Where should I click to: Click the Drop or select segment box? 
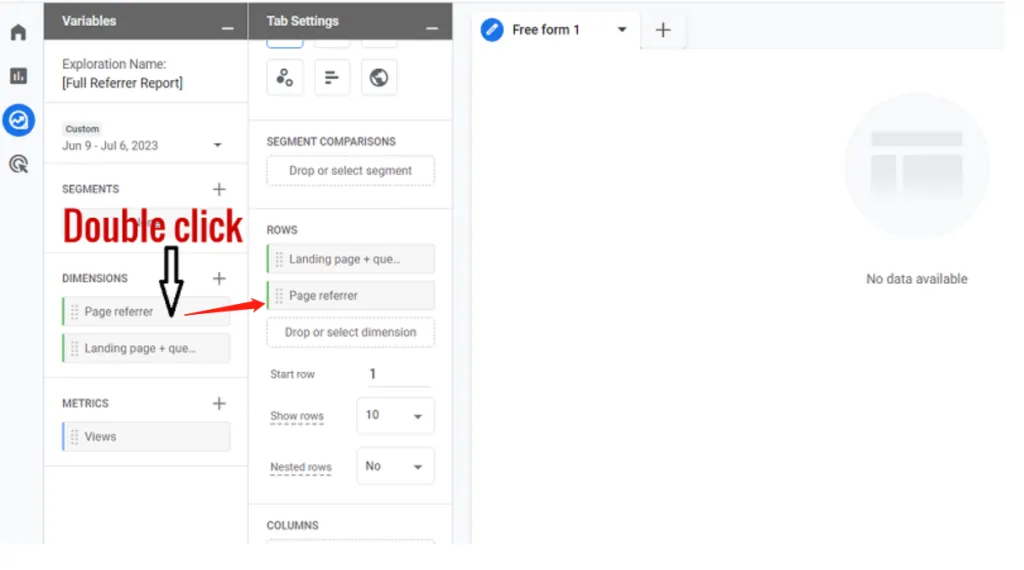click(350, 171)
